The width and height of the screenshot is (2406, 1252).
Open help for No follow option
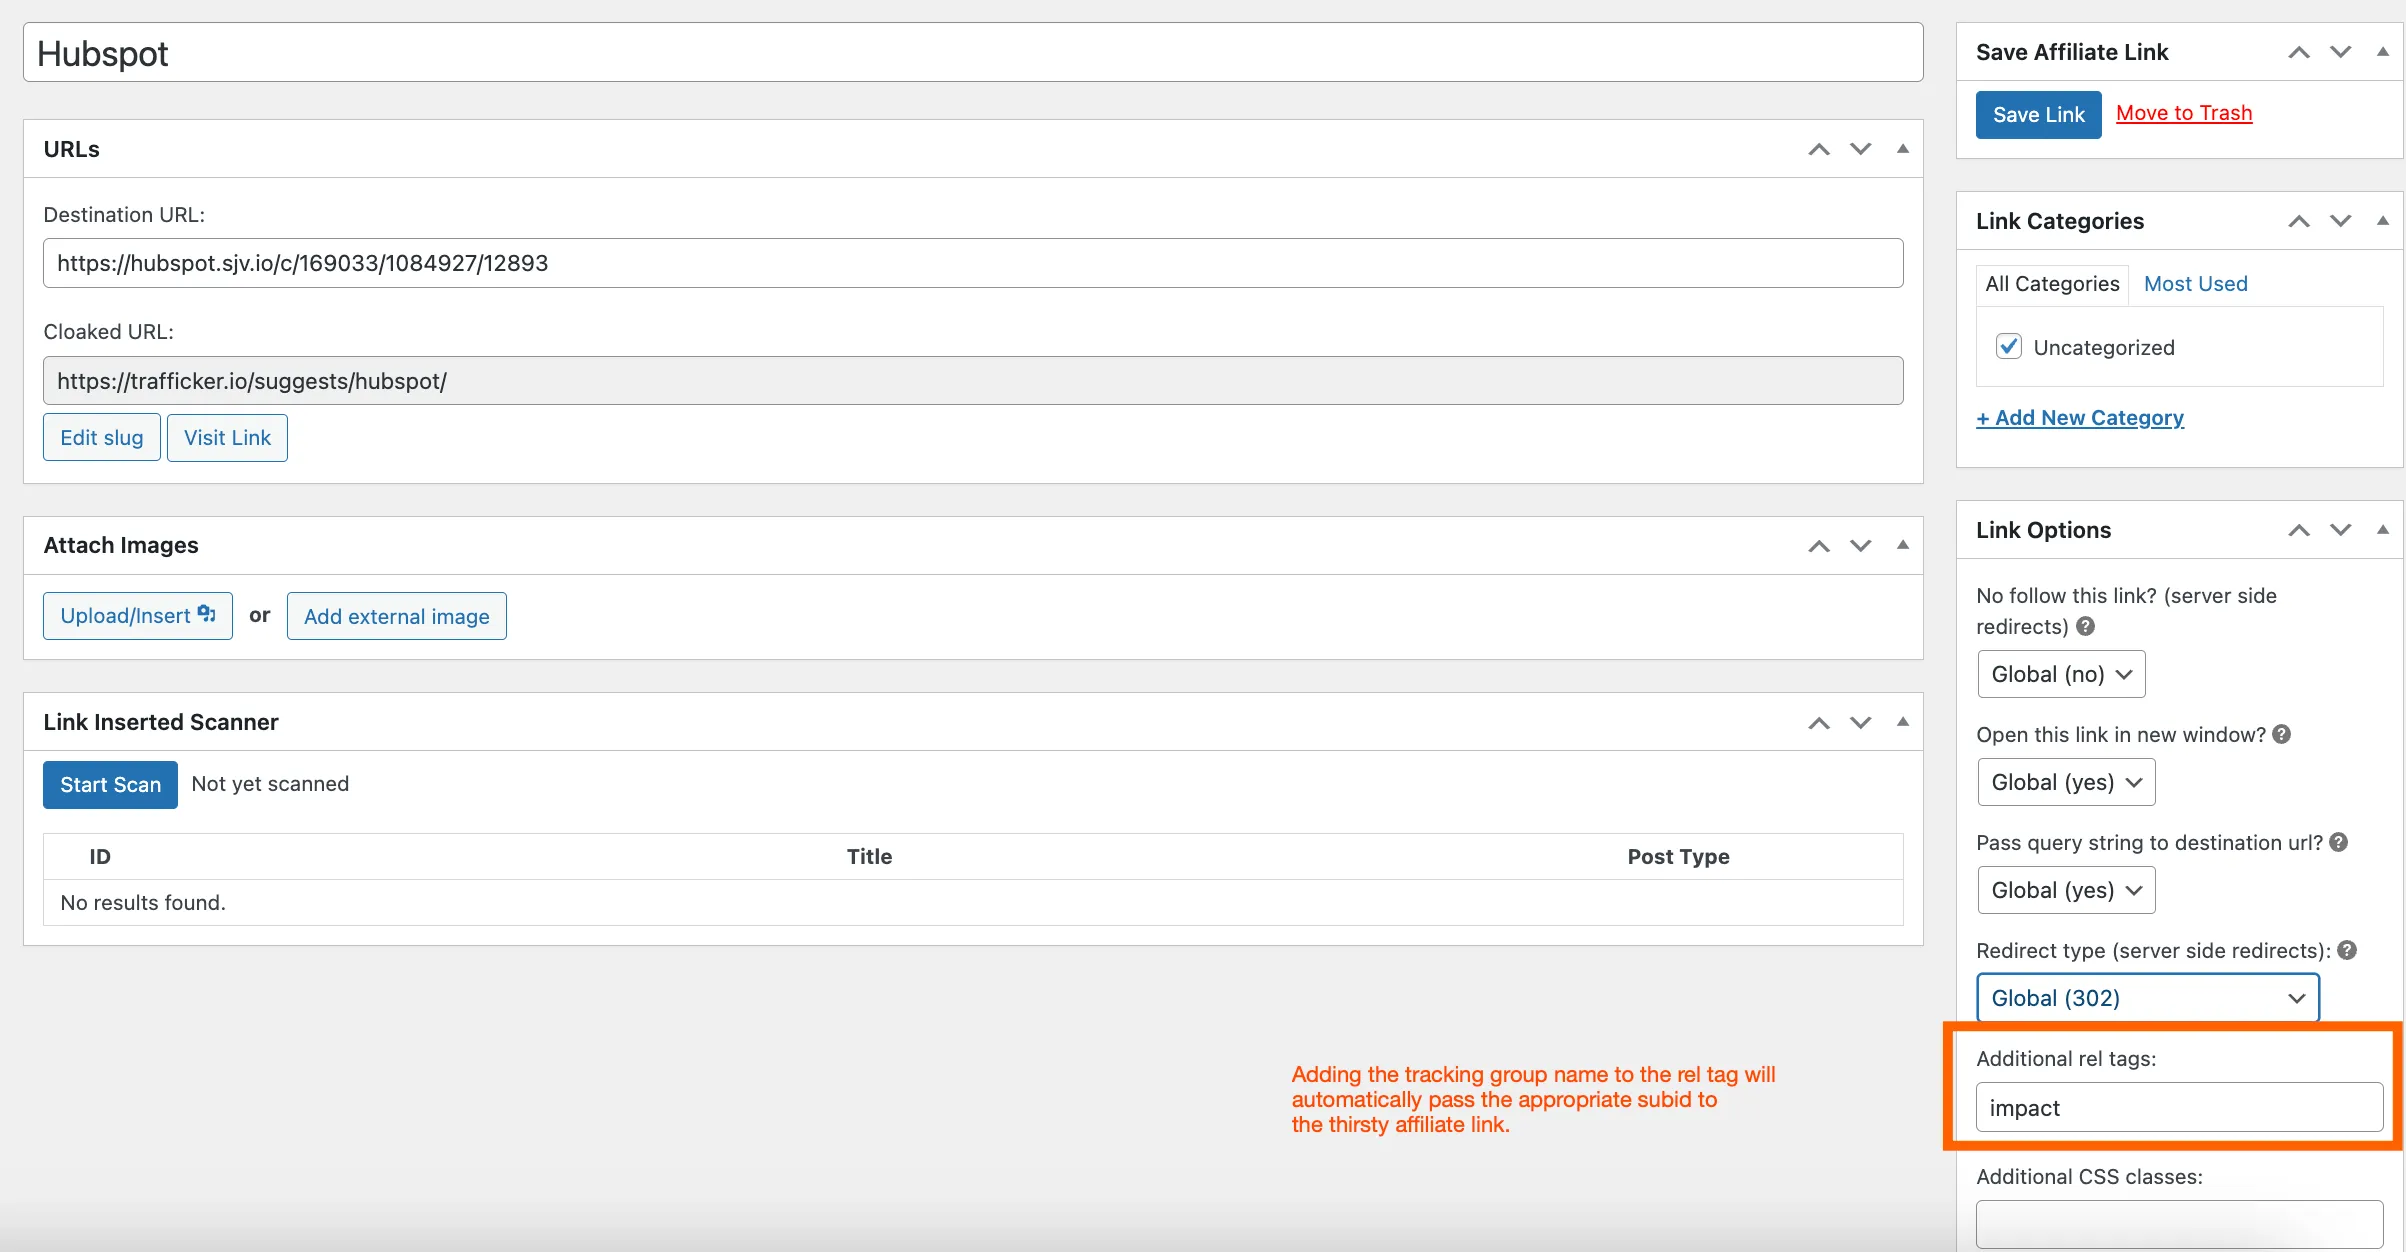[x=2085, y=626]
